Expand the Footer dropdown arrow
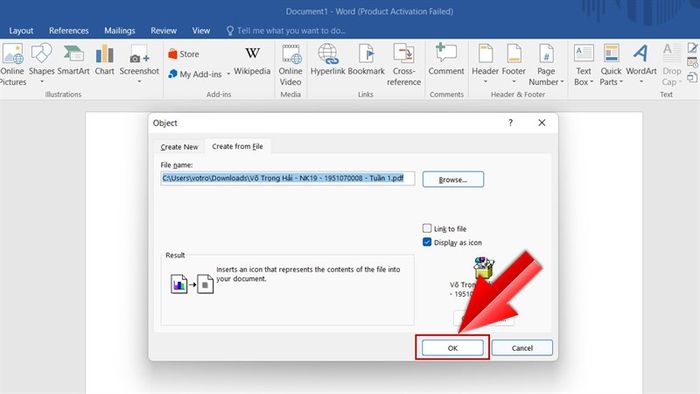 tap(514, 82)
